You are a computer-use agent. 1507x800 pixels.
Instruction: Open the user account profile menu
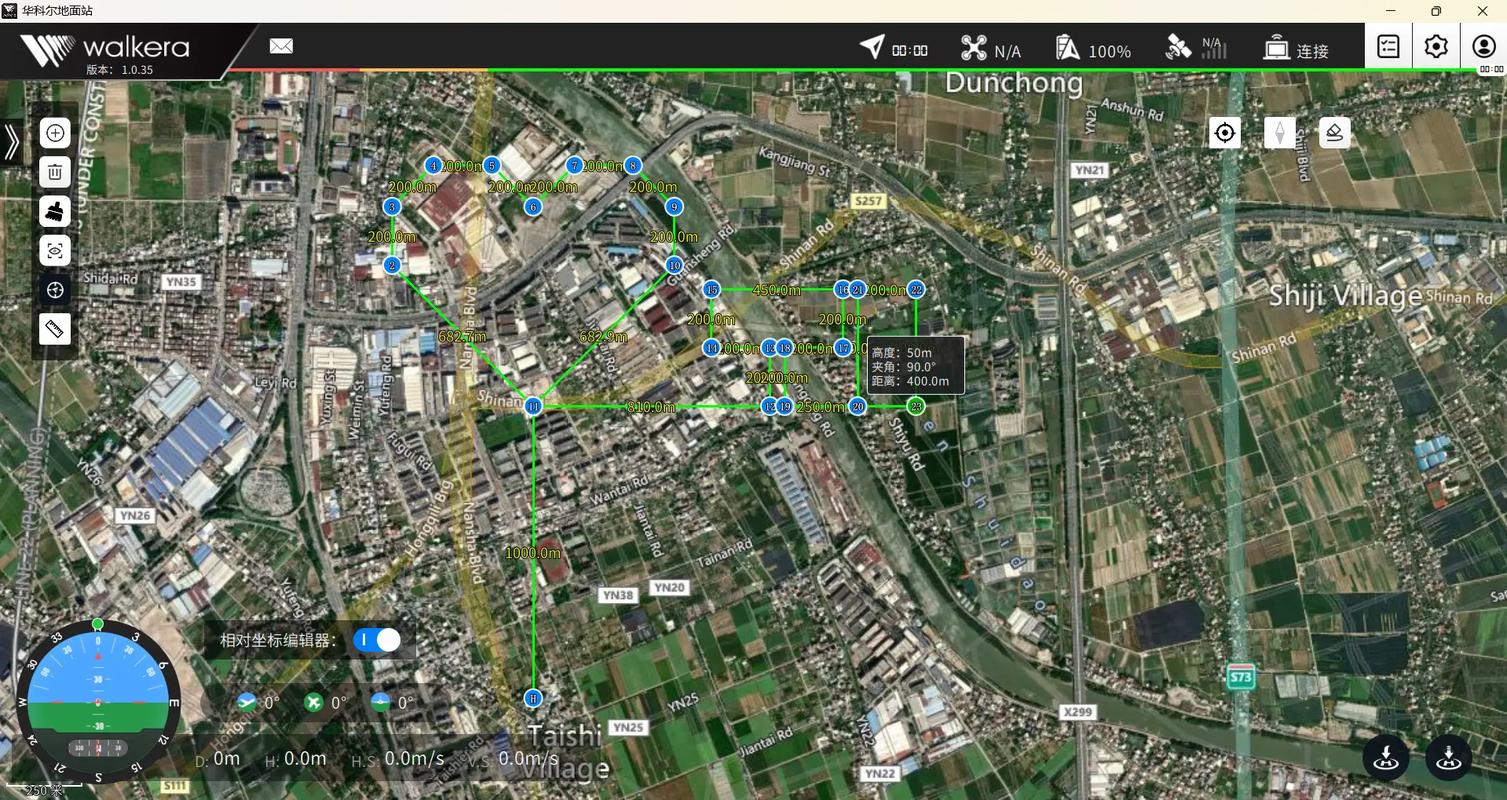pyautogui.click(x=1484, y=47)
